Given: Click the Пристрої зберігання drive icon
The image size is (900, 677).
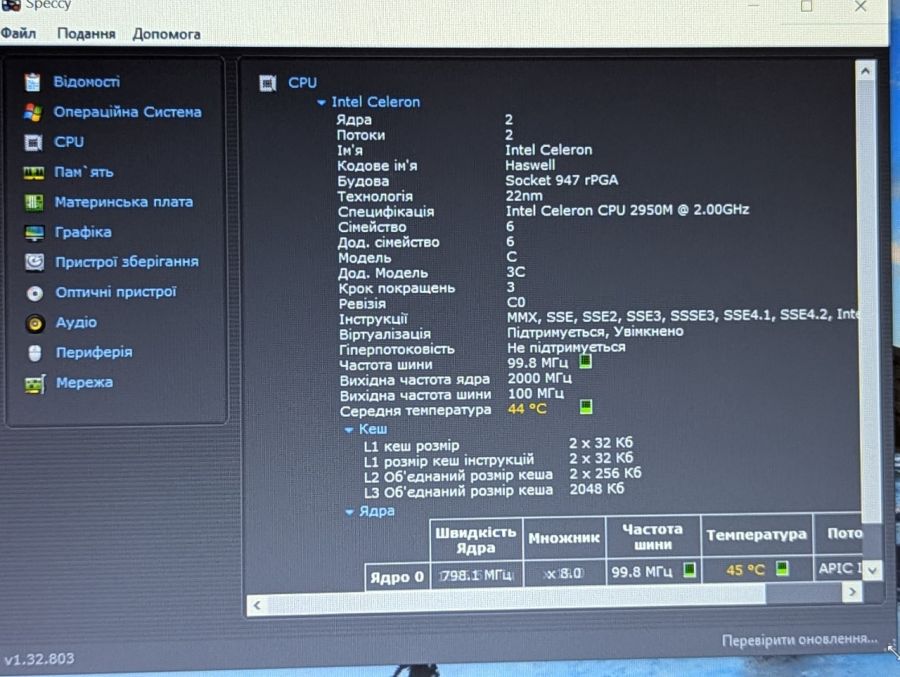Looking at the screenshot, I should [x=35, y=262].
